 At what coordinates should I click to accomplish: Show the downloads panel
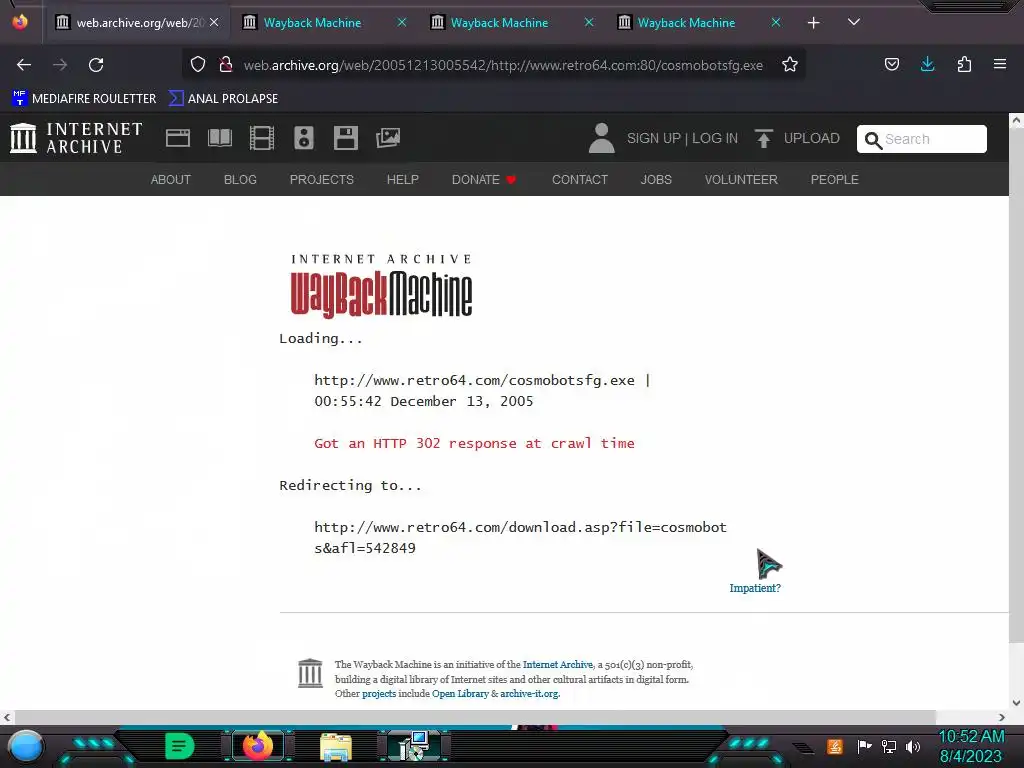[x=927, y=64]
